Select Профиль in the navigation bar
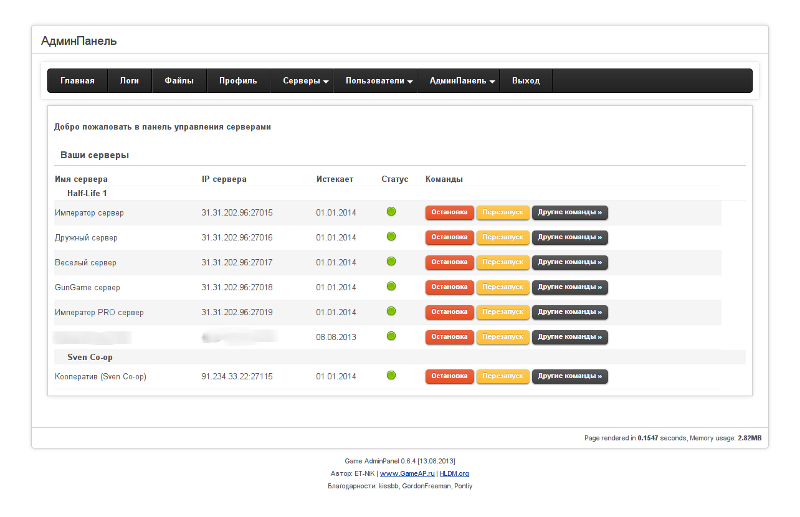The width and height of the screenshot is (800, 517). pos(238,81)
